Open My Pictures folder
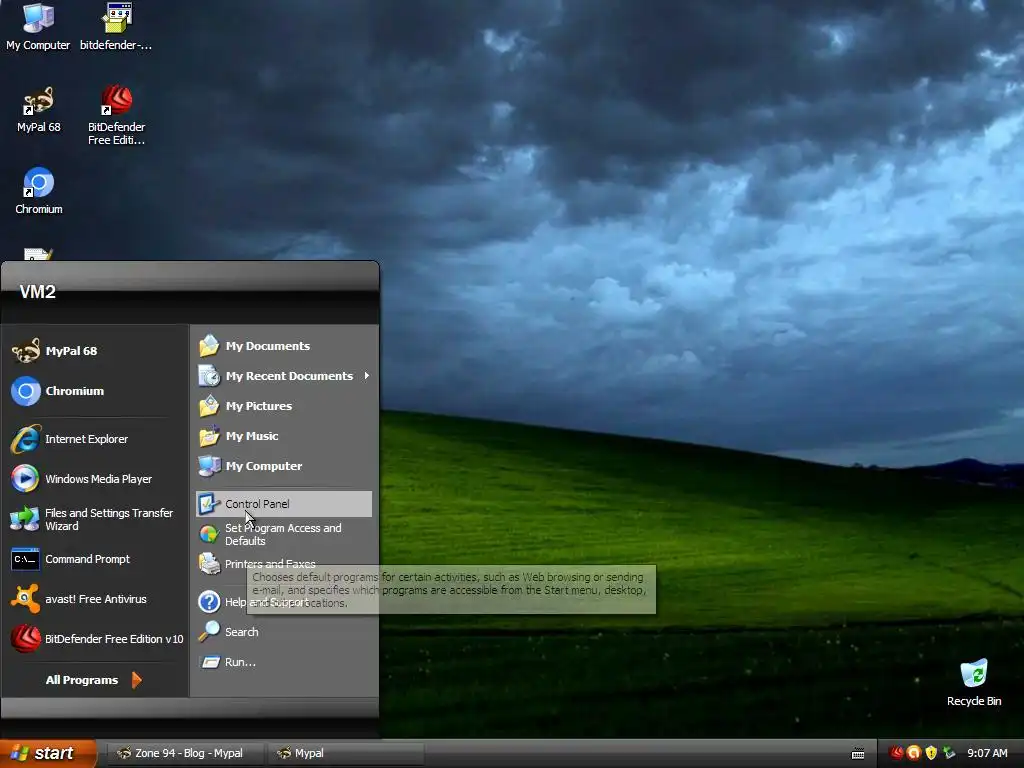Screen dimensions: 1024x768 pos(284,406)
